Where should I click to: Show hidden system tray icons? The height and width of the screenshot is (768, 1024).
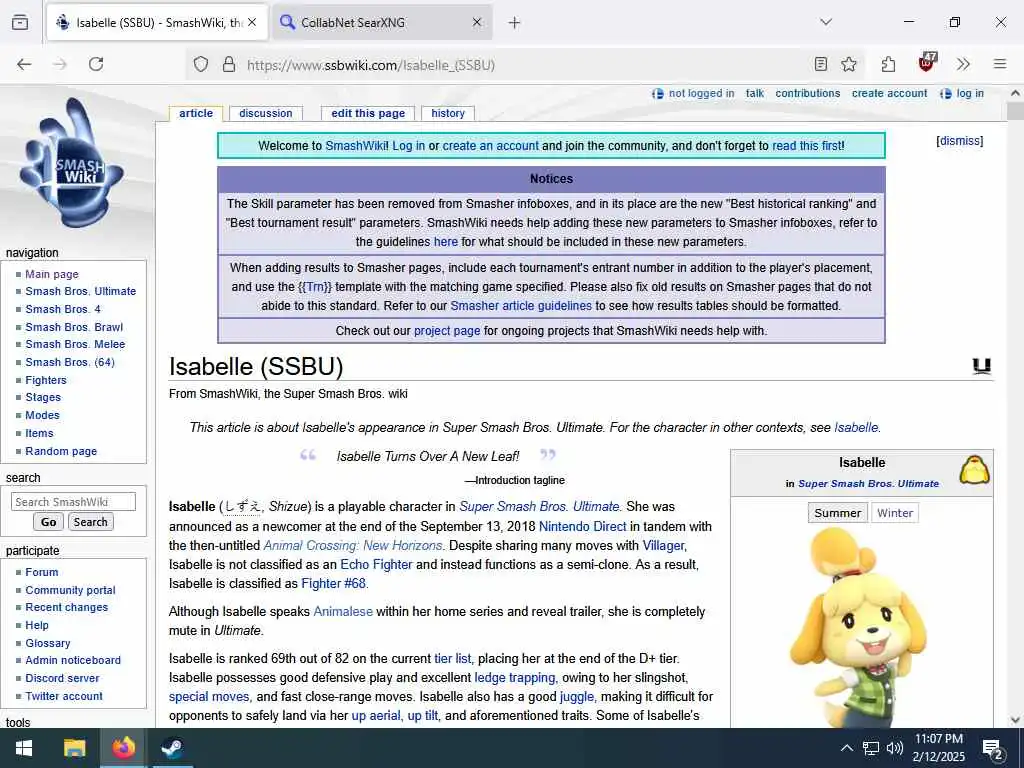(x=846, y=748)
